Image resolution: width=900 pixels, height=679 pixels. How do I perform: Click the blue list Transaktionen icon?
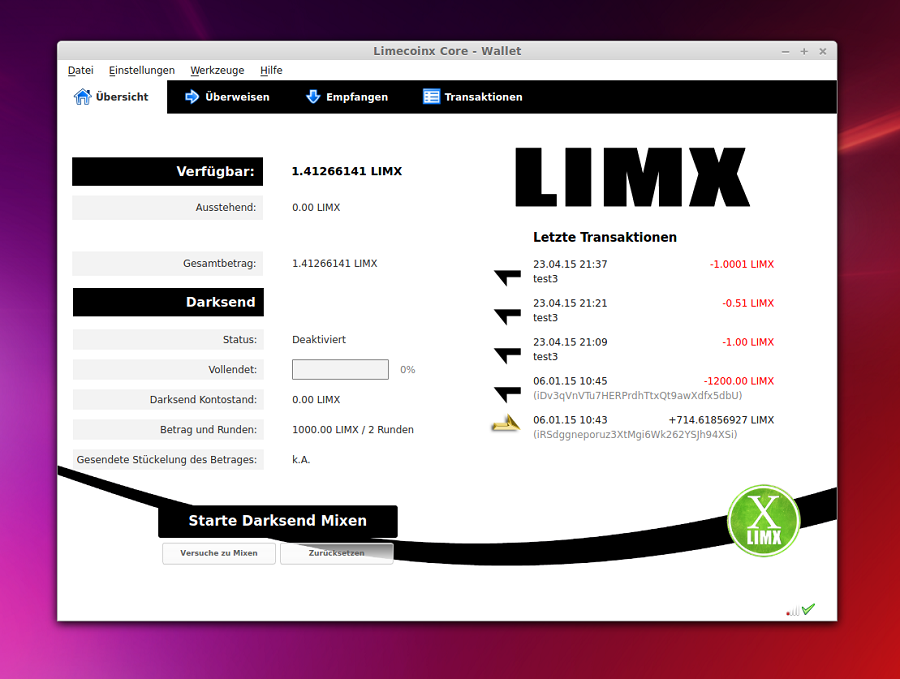[431, 96]
